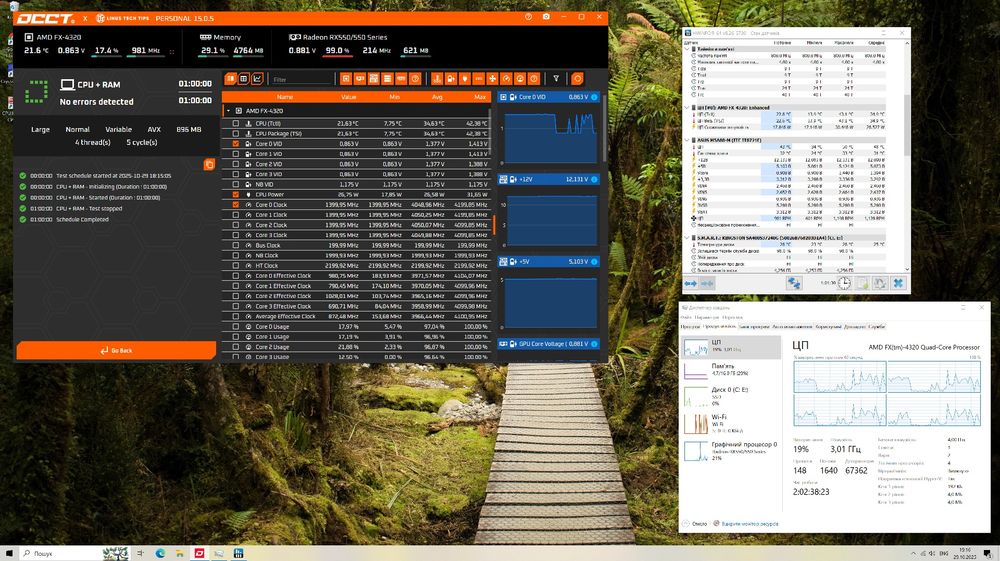Open OCCT help icon in title bar
The width and height of the screenshot is (1000, 561).
(528, 17)
